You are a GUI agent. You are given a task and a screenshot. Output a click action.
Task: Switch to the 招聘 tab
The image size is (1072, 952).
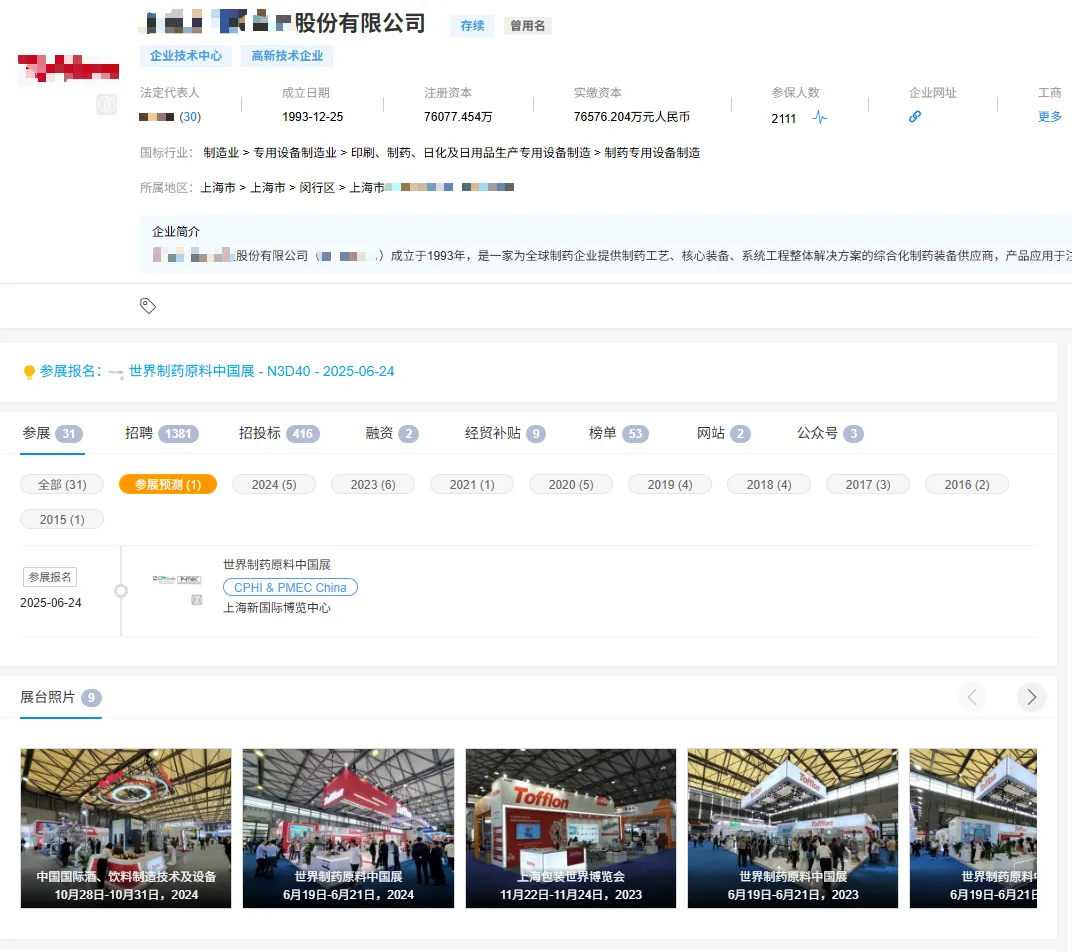click(x=146, y=433)
